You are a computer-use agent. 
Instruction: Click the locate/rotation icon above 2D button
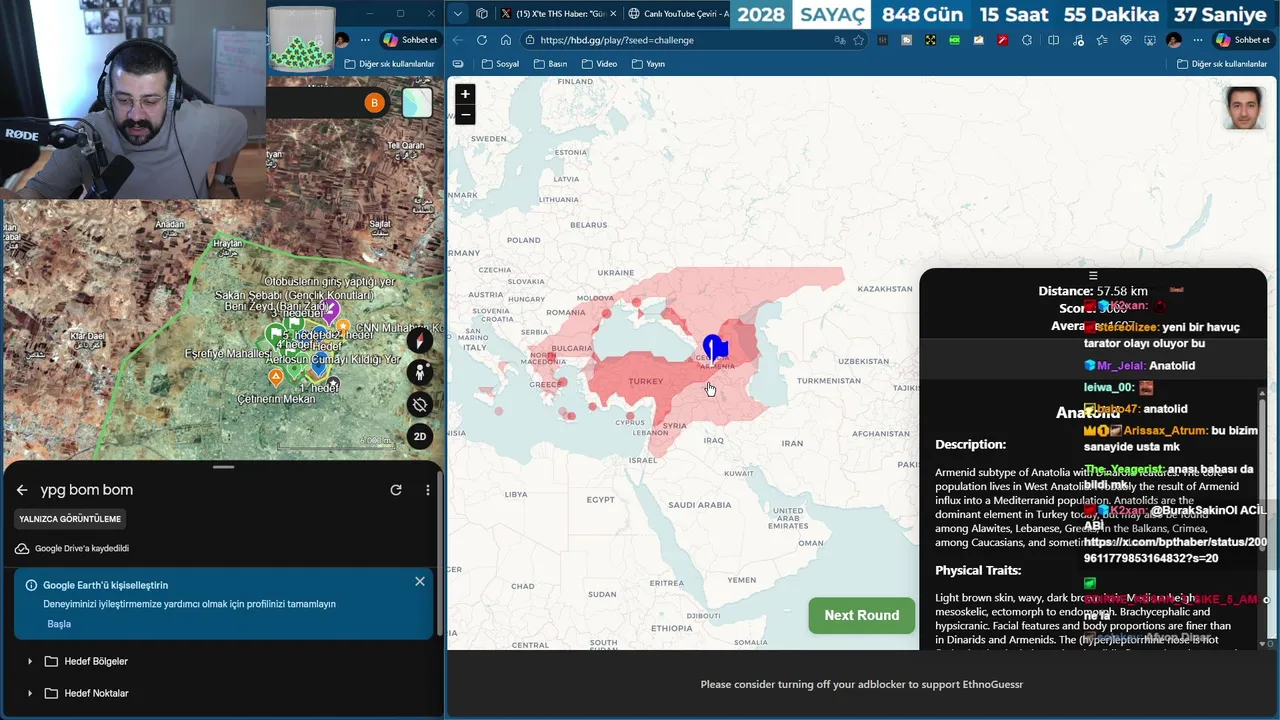(x=420, y=404)
